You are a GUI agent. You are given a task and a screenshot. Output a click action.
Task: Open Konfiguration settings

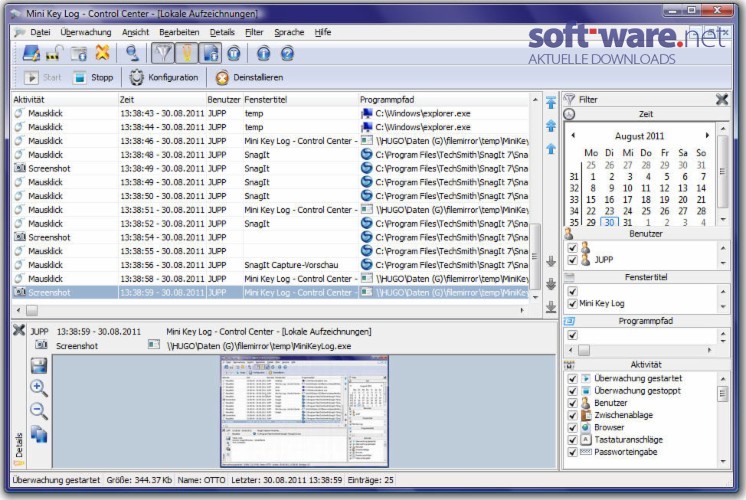[164, 77]
